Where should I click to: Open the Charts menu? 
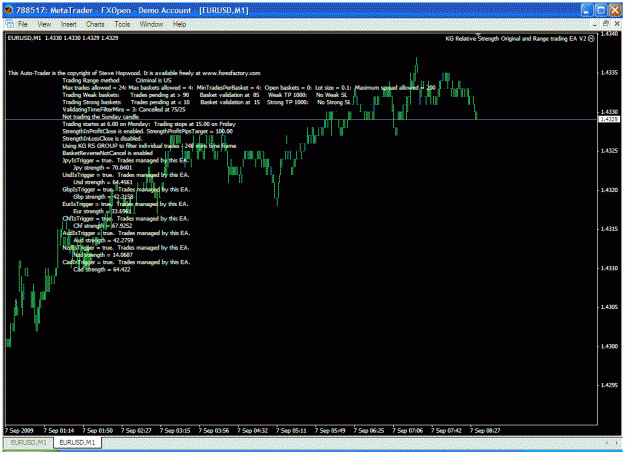click(x=95, y=24)
